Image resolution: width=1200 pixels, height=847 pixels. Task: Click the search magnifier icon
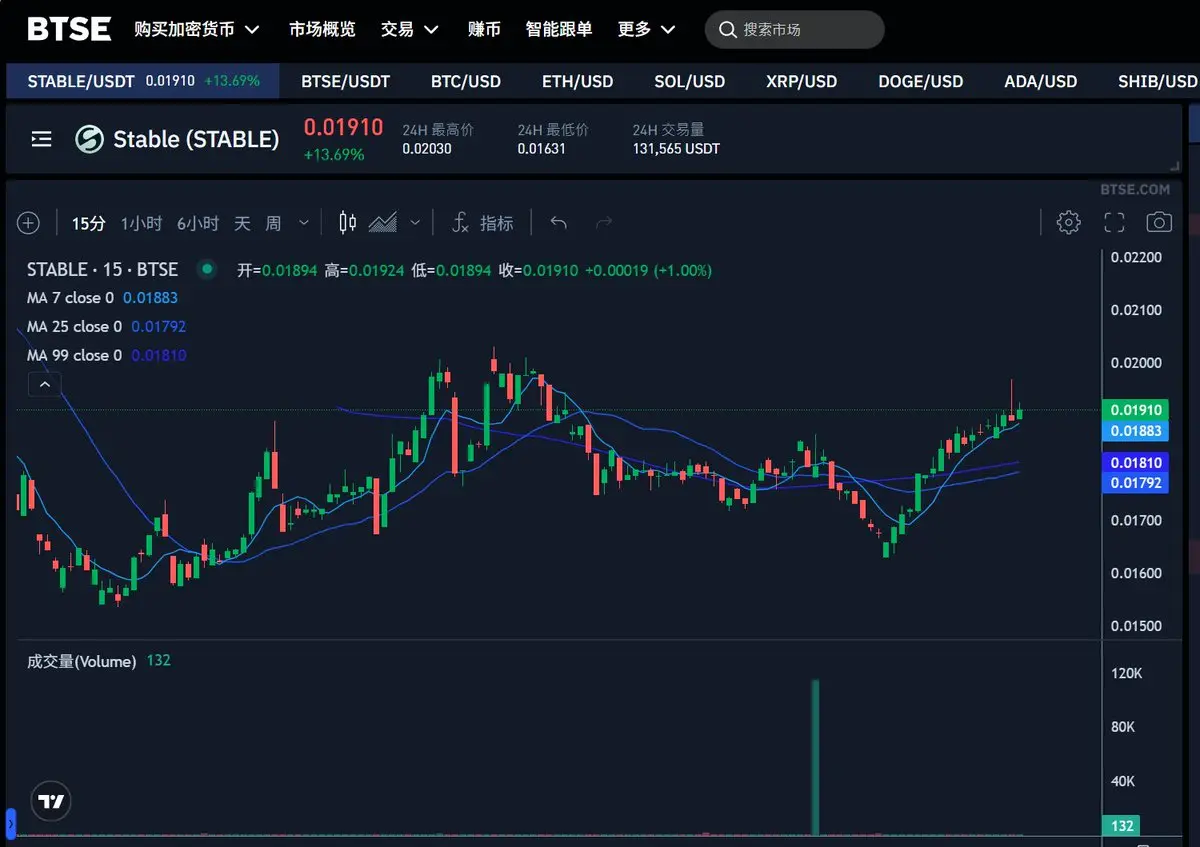[726, 30]
